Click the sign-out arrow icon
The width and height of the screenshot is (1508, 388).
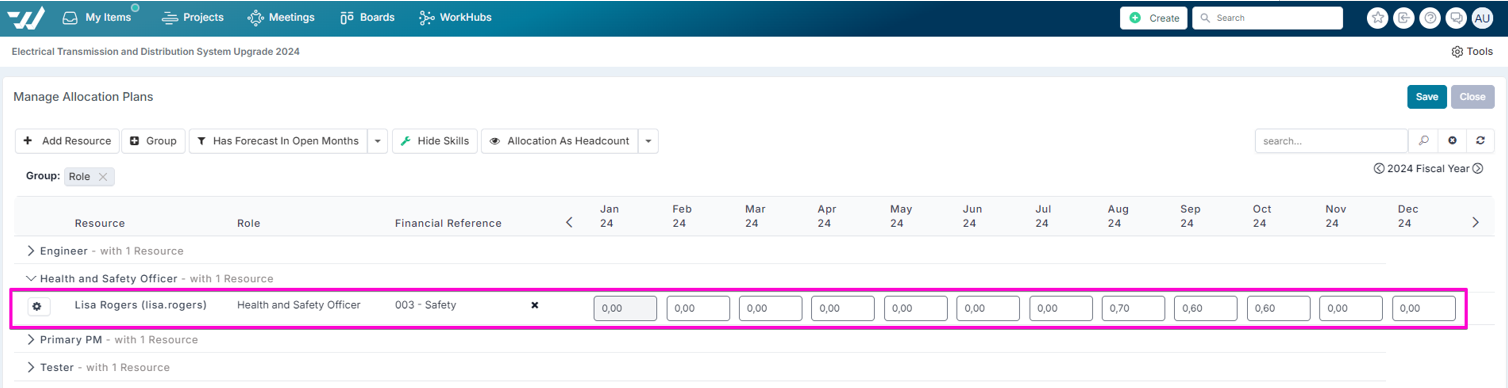coord(1404,18)
